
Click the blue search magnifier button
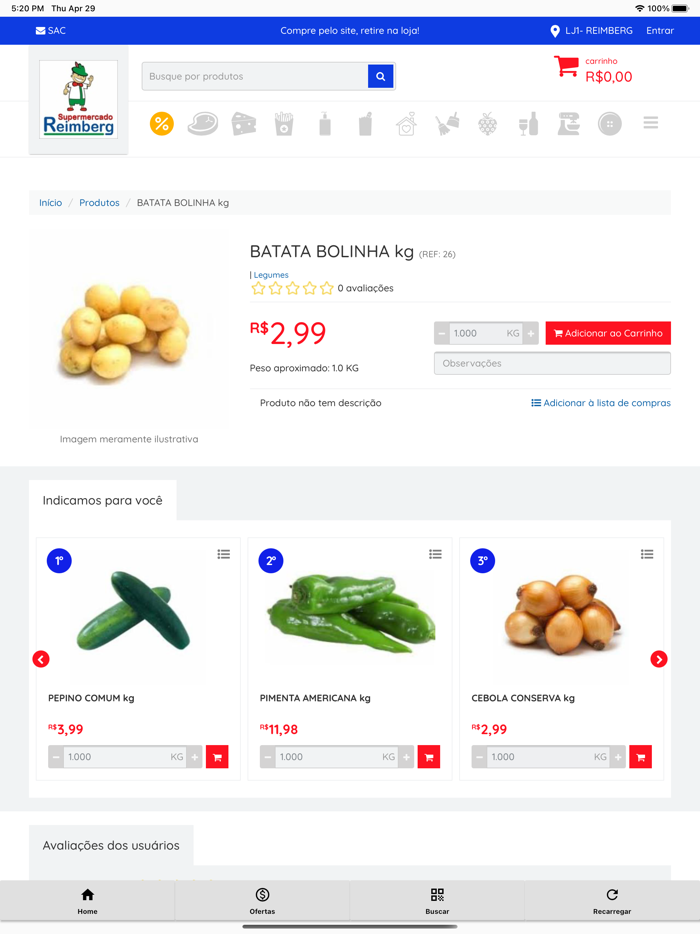click(381, 76)
